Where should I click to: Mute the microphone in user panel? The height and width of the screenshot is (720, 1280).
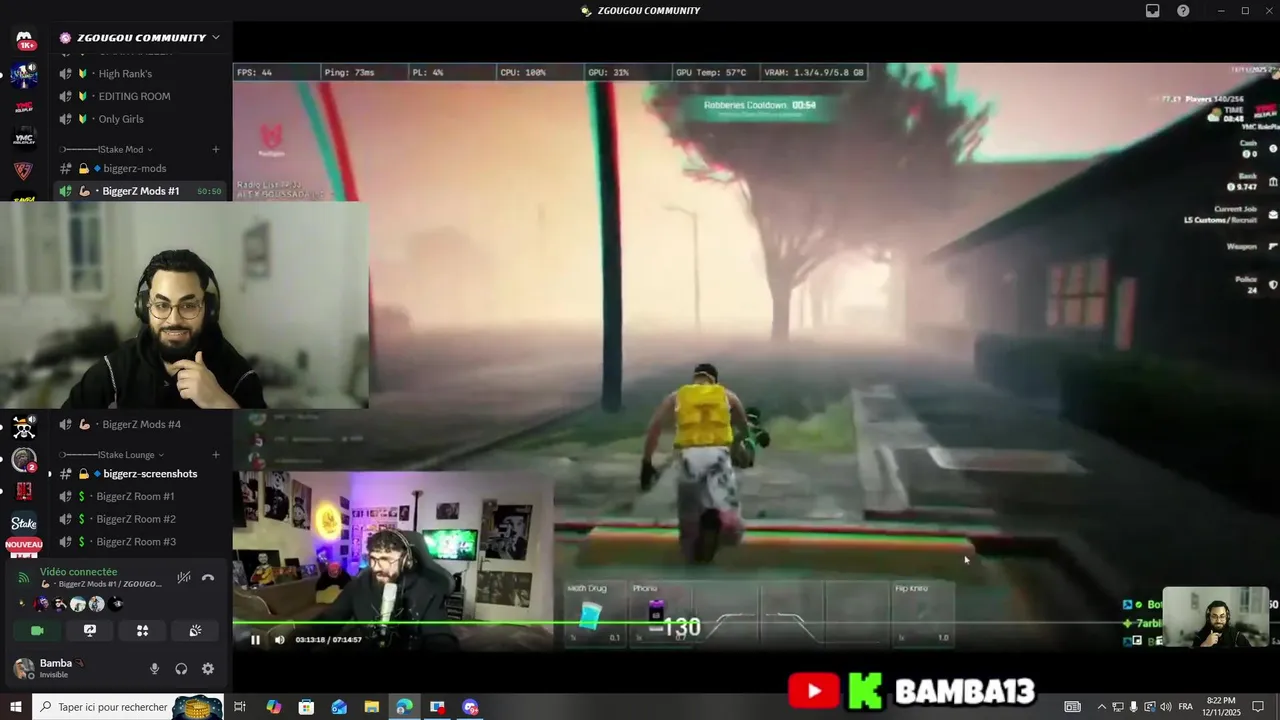pyautogui.click(x=154, y=669)
